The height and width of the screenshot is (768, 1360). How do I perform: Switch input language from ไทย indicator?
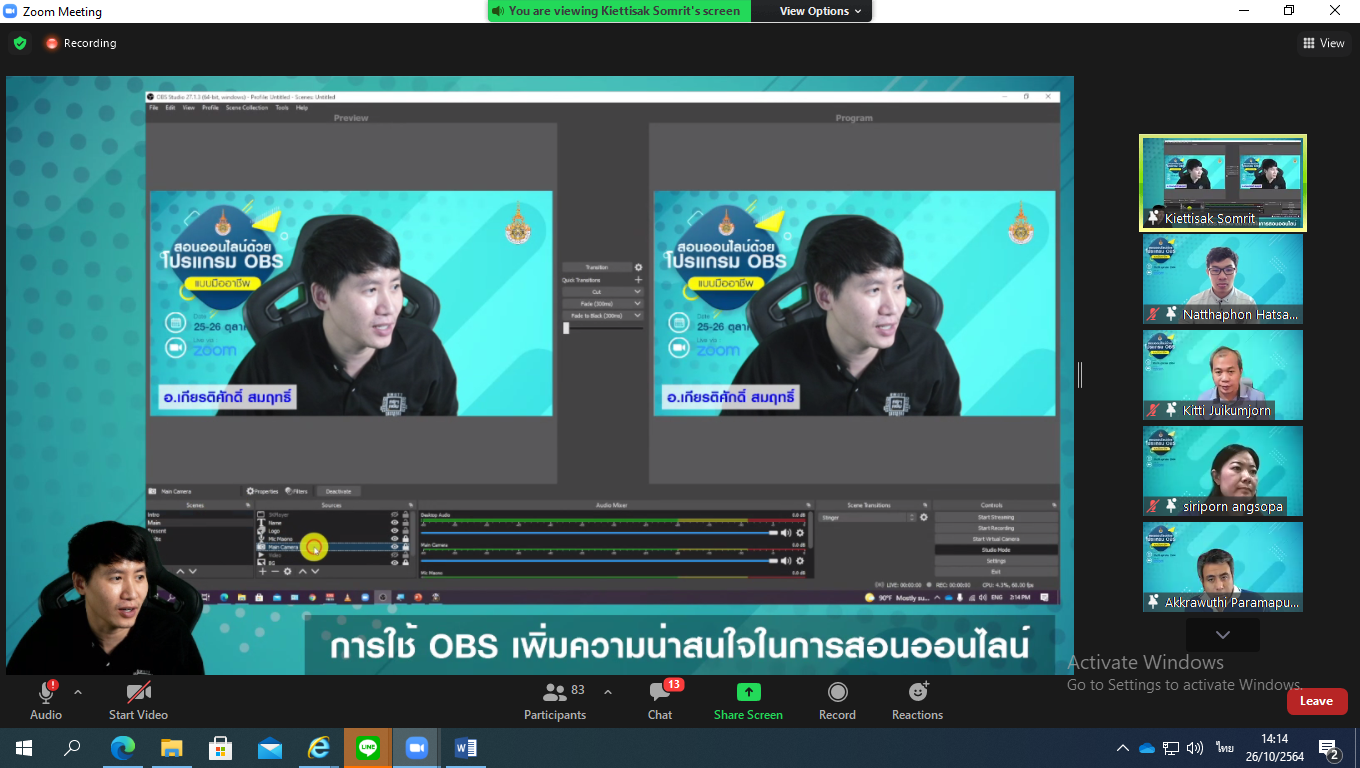[x=1225, y=748]
